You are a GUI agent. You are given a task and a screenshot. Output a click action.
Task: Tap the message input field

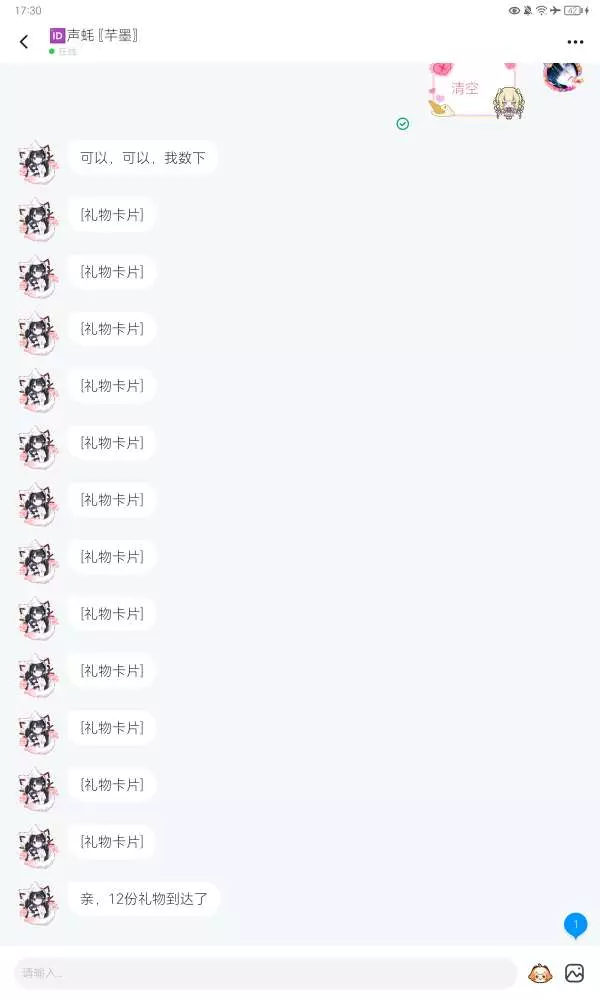click(266, 973)
